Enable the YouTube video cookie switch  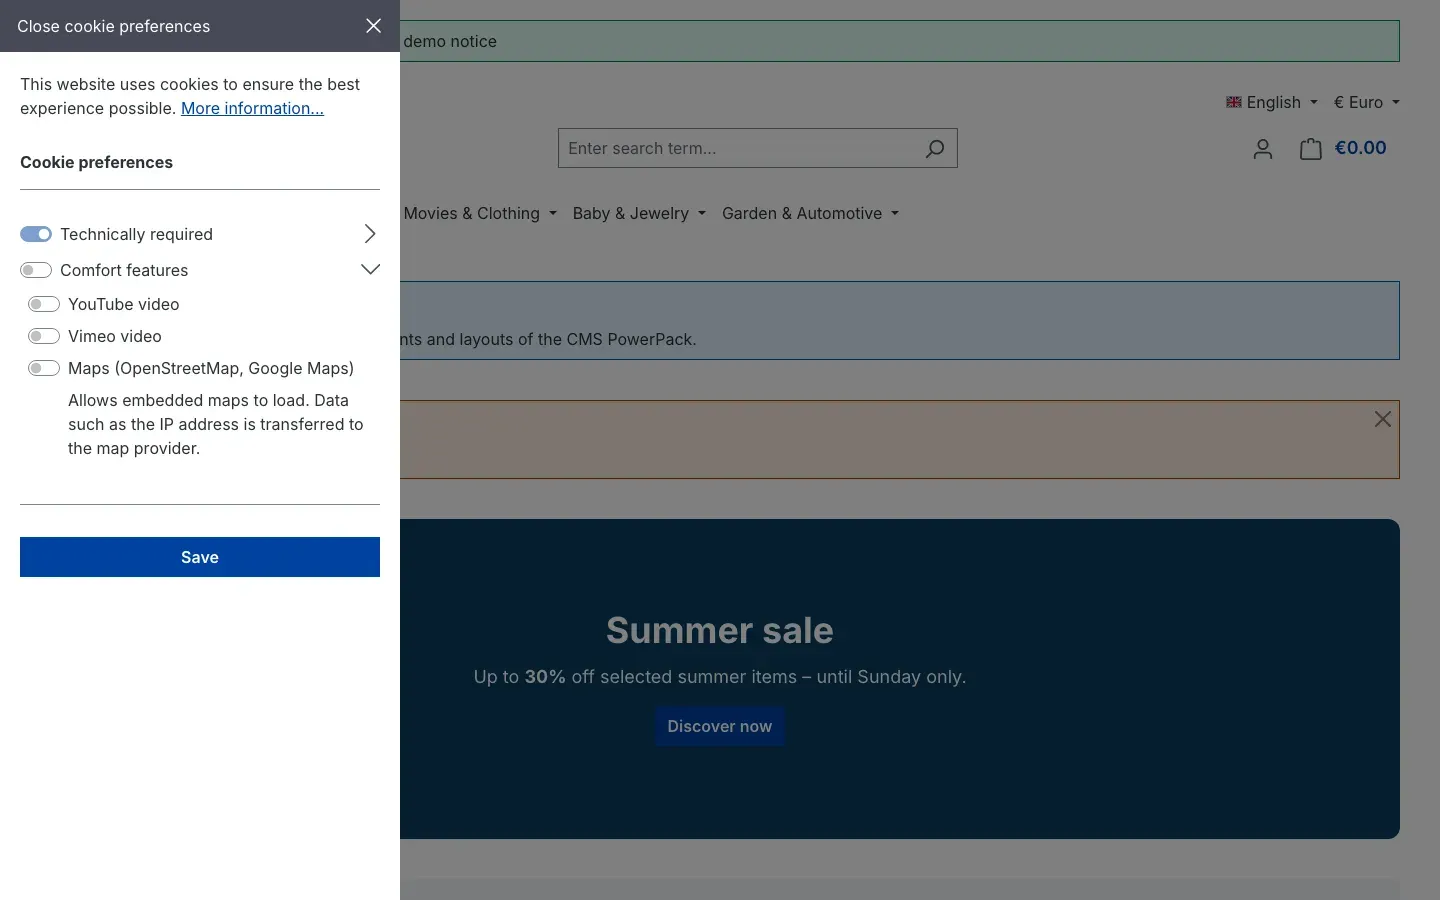tap(44, 304)
